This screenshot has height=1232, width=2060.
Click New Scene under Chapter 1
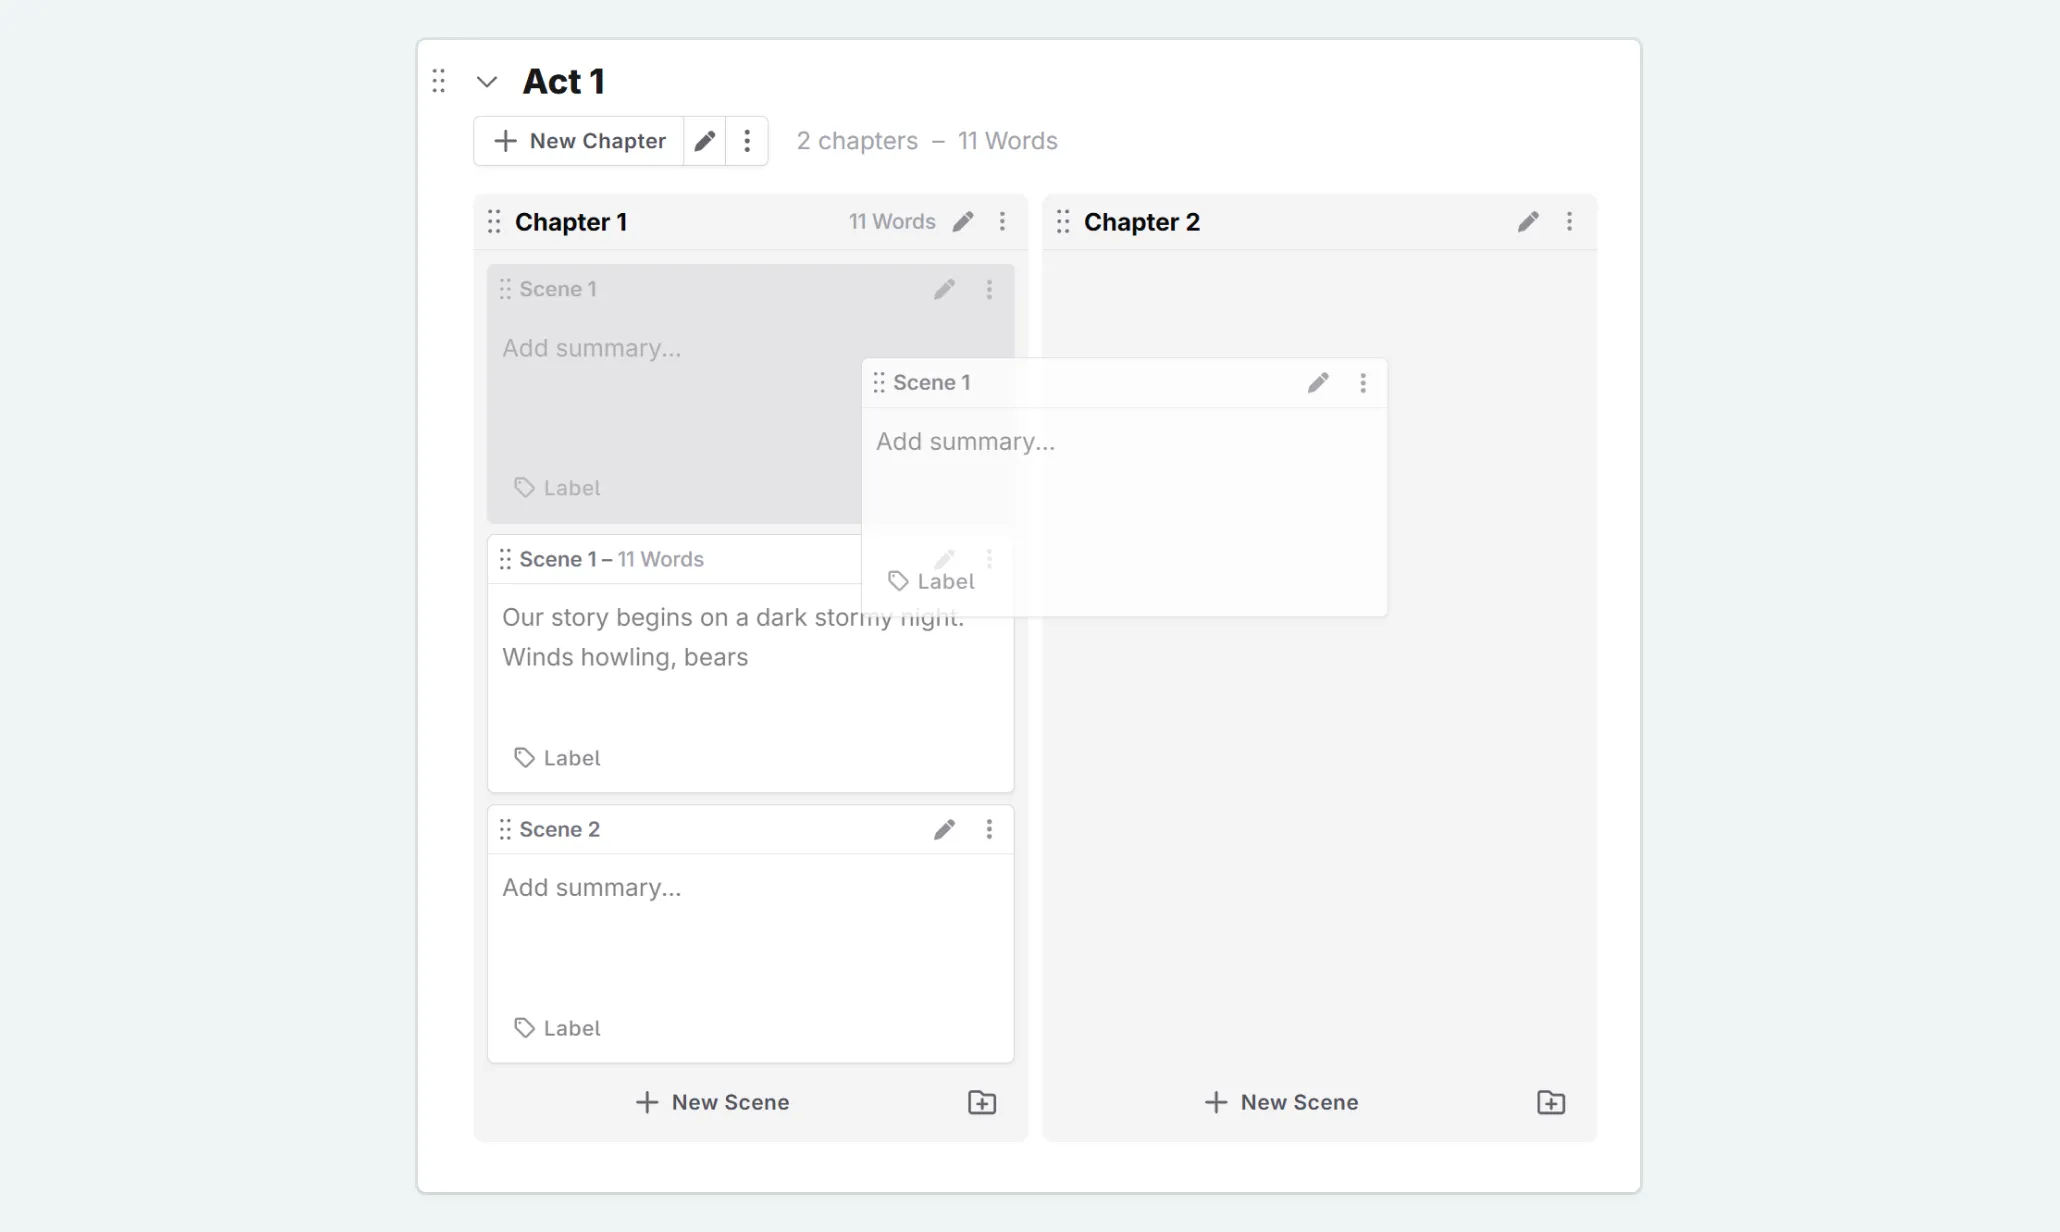click(711, 1102)
